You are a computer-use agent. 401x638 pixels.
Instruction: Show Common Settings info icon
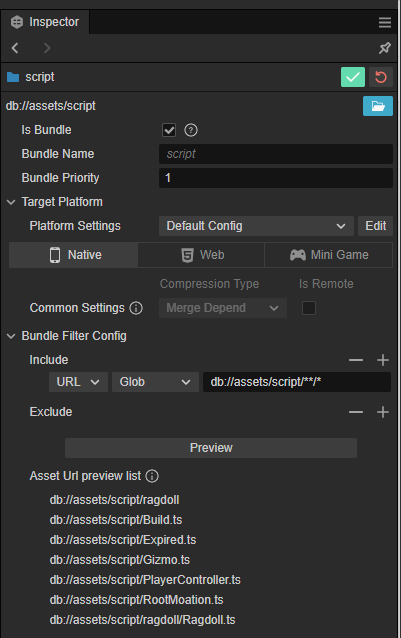pos(136,308)
